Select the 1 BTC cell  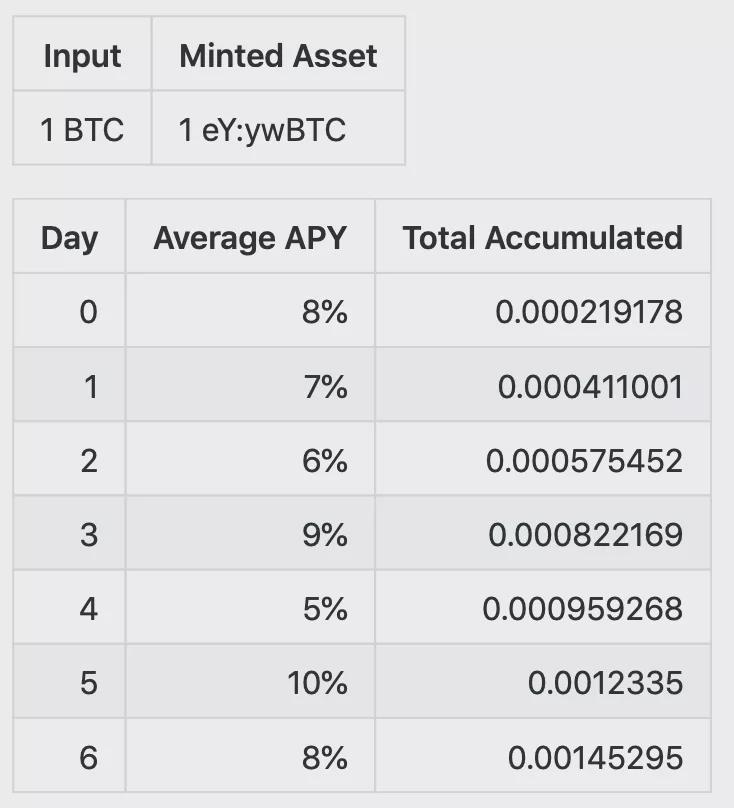pyautogui.click(x=82, y=128)
